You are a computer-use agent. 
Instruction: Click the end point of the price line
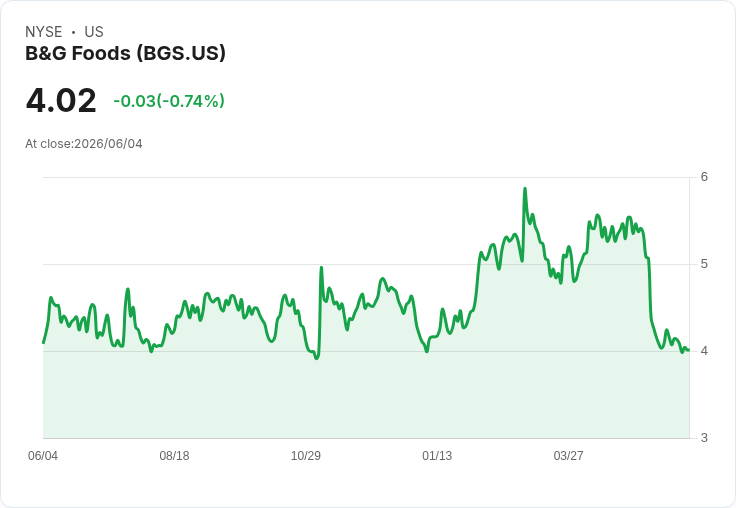tap(688, 350)
